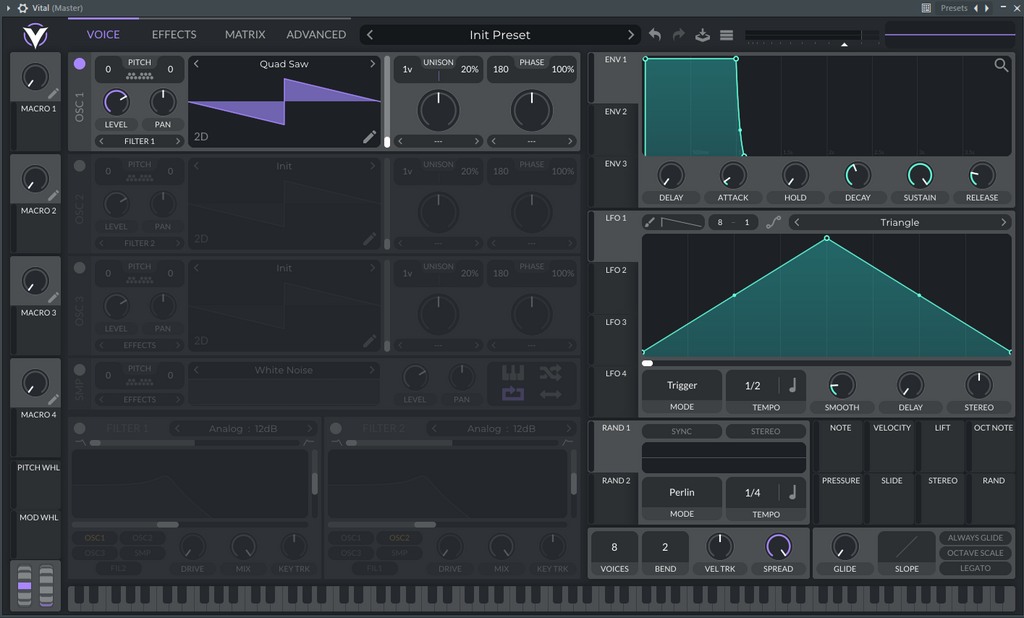Screen dimensions: 1024x618
Task: Click the Macro 3 edit pencil icon
Action: [54, 297]
